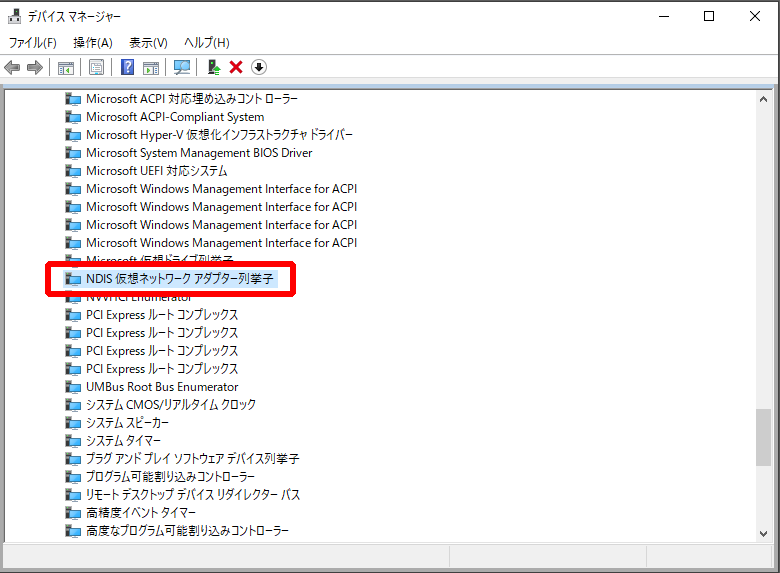Click the Update driver toolbar icon
Image resolution: width=780 pixels, height=573 pixels.
pos(213,67)
